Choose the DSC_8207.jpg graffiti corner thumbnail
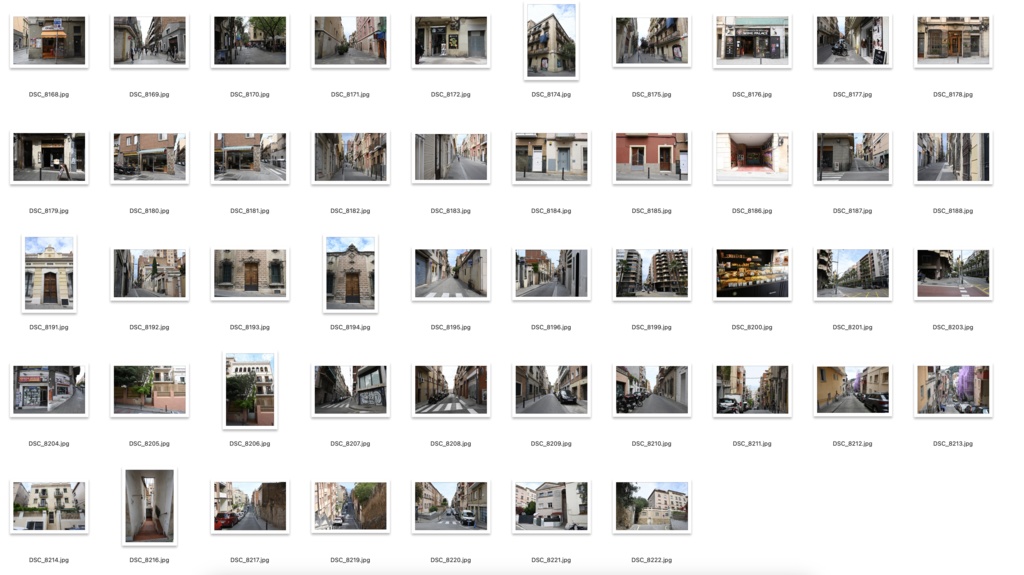Viewport: 1024px width, 575px height. [351, 389]
